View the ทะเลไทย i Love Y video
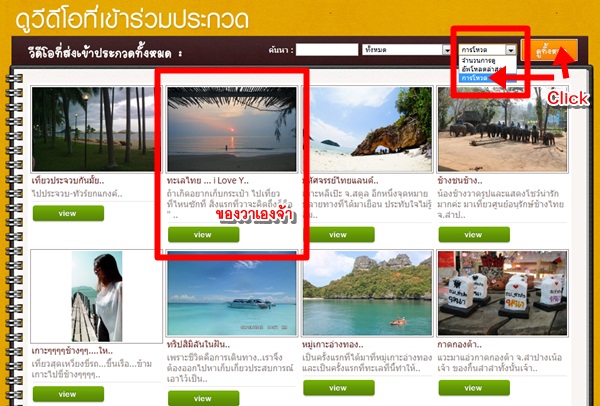600x406 pixels. coord(204,235)
